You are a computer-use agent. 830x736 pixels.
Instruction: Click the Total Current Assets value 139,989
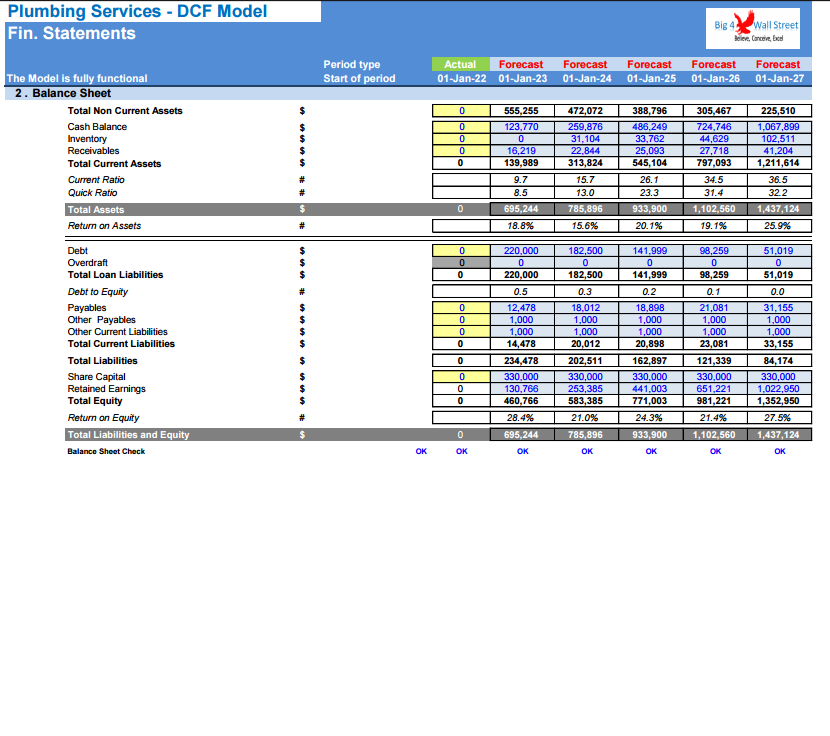coord(522,163)
